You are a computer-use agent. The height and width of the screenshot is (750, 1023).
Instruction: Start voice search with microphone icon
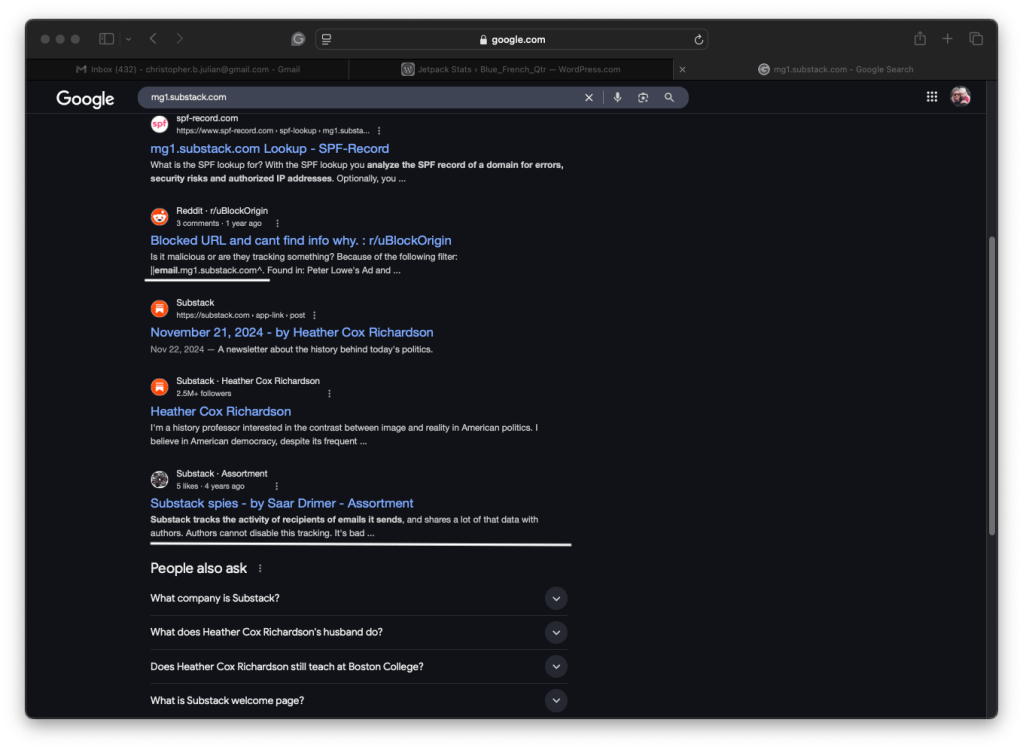[617, 97]
